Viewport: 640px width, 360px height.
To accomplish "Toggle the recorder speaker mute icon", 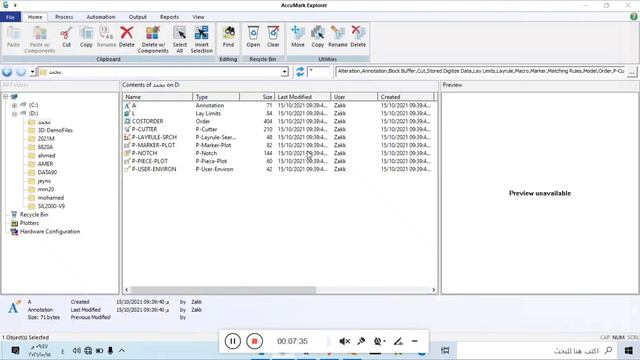I will (344, 341).
